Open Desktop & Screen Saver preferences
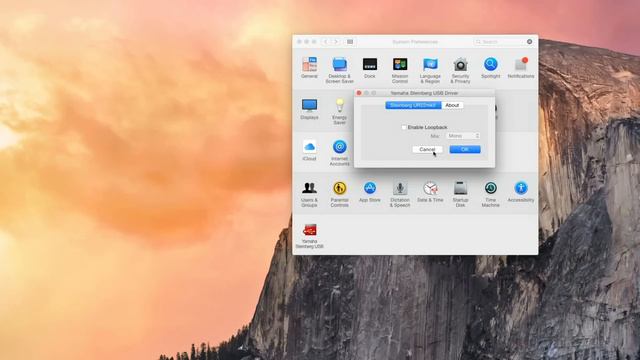 point(340,70)
